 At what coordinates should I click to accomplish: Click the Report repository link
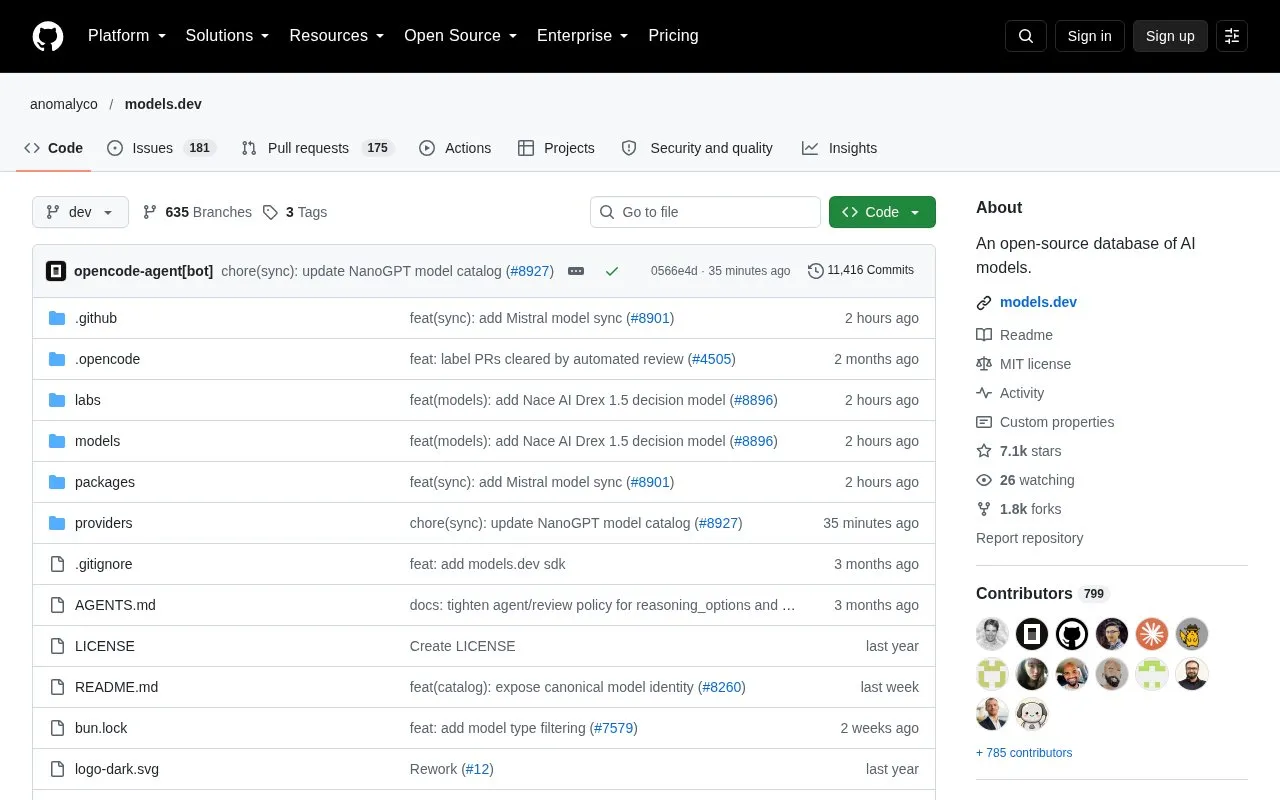tap(1029, 538)
